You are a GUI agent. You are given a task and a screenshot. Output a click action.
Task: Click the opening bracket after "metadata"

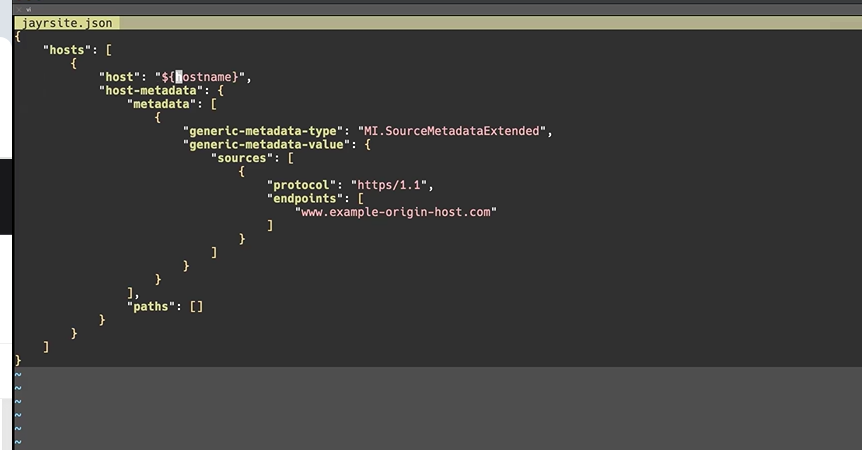tap(214, 104)
